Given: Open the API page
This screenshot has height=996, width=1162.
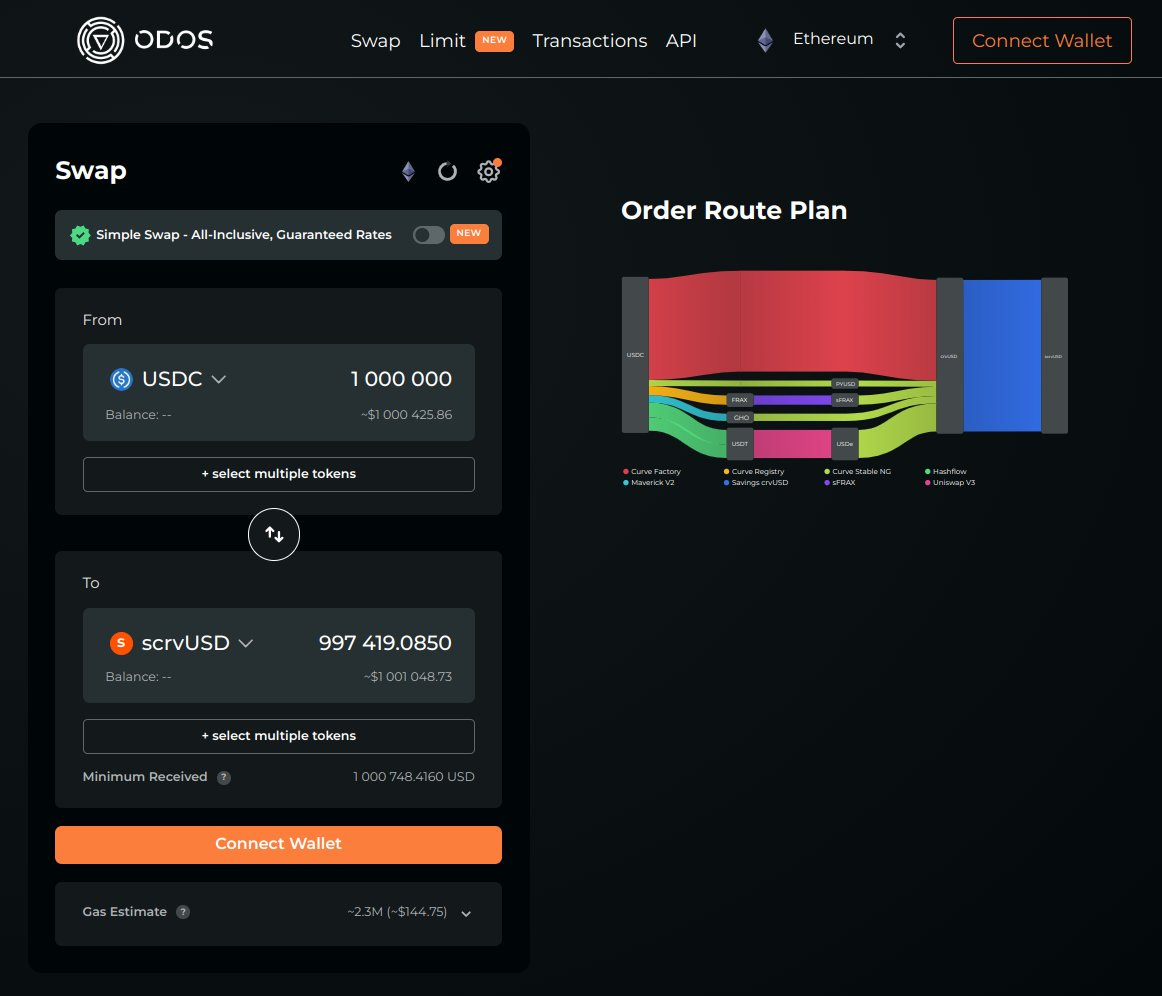Looking at the screenshot, I should pyautogui.click(x=680, y=41).
